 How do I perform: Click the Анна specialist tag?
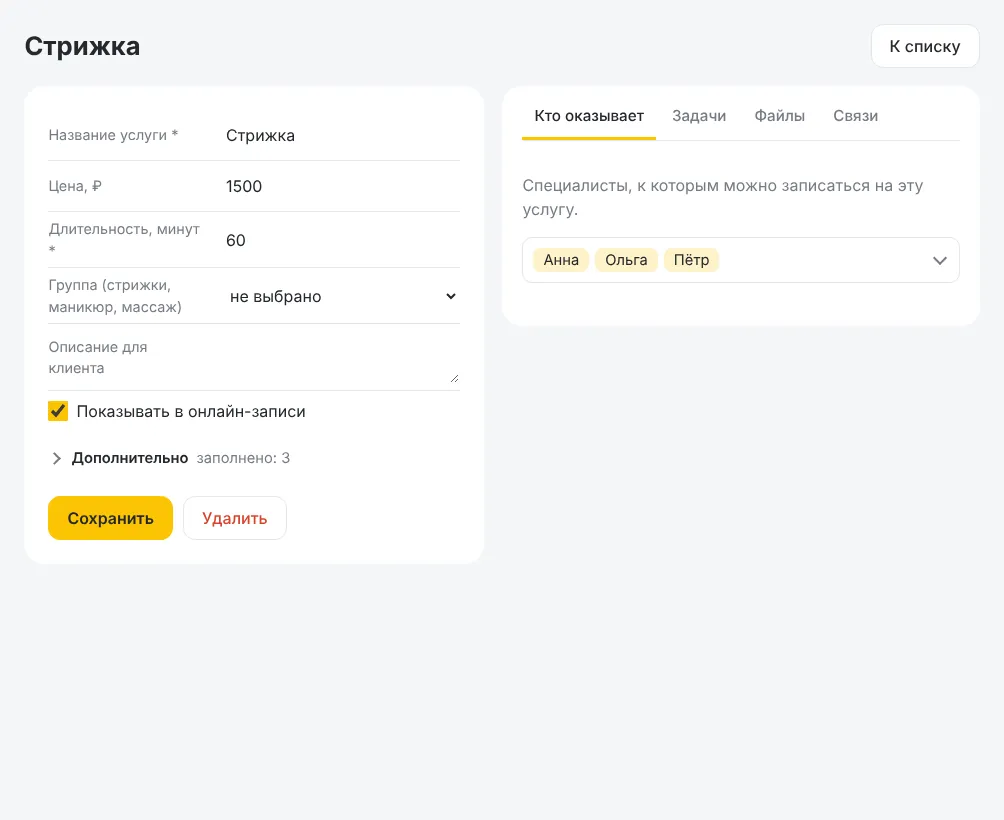(x=561, y=260)
